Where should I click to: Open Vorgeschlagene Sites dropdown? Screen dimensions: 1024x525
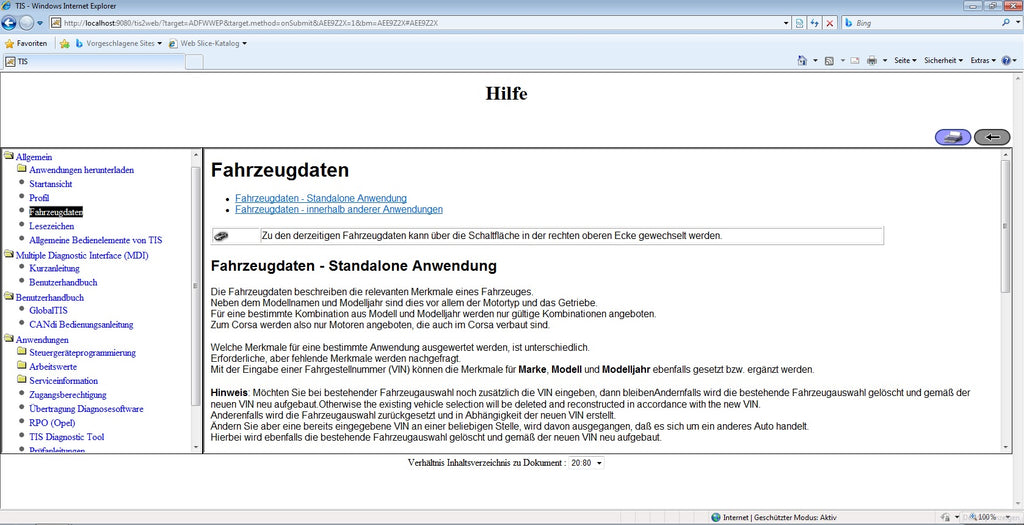118,43
